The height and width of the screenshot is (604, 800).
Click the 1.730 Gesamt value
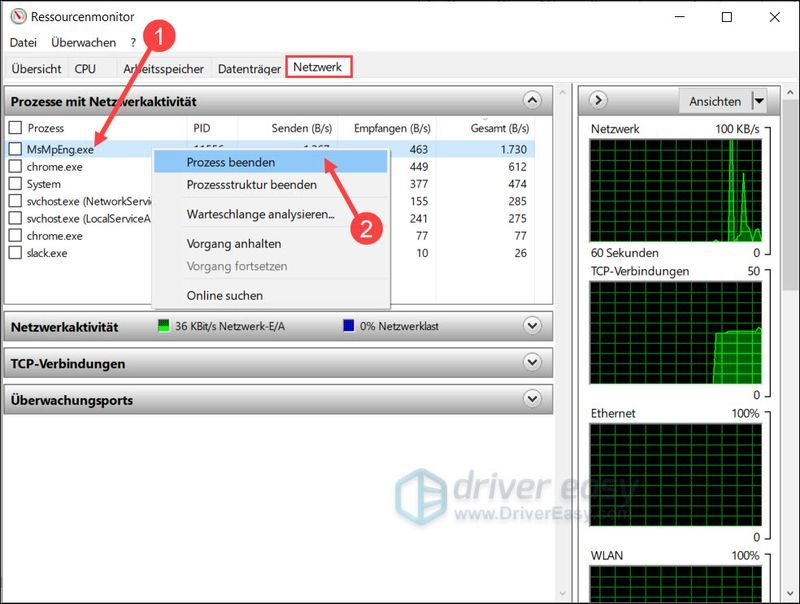[x=513, y=149]
